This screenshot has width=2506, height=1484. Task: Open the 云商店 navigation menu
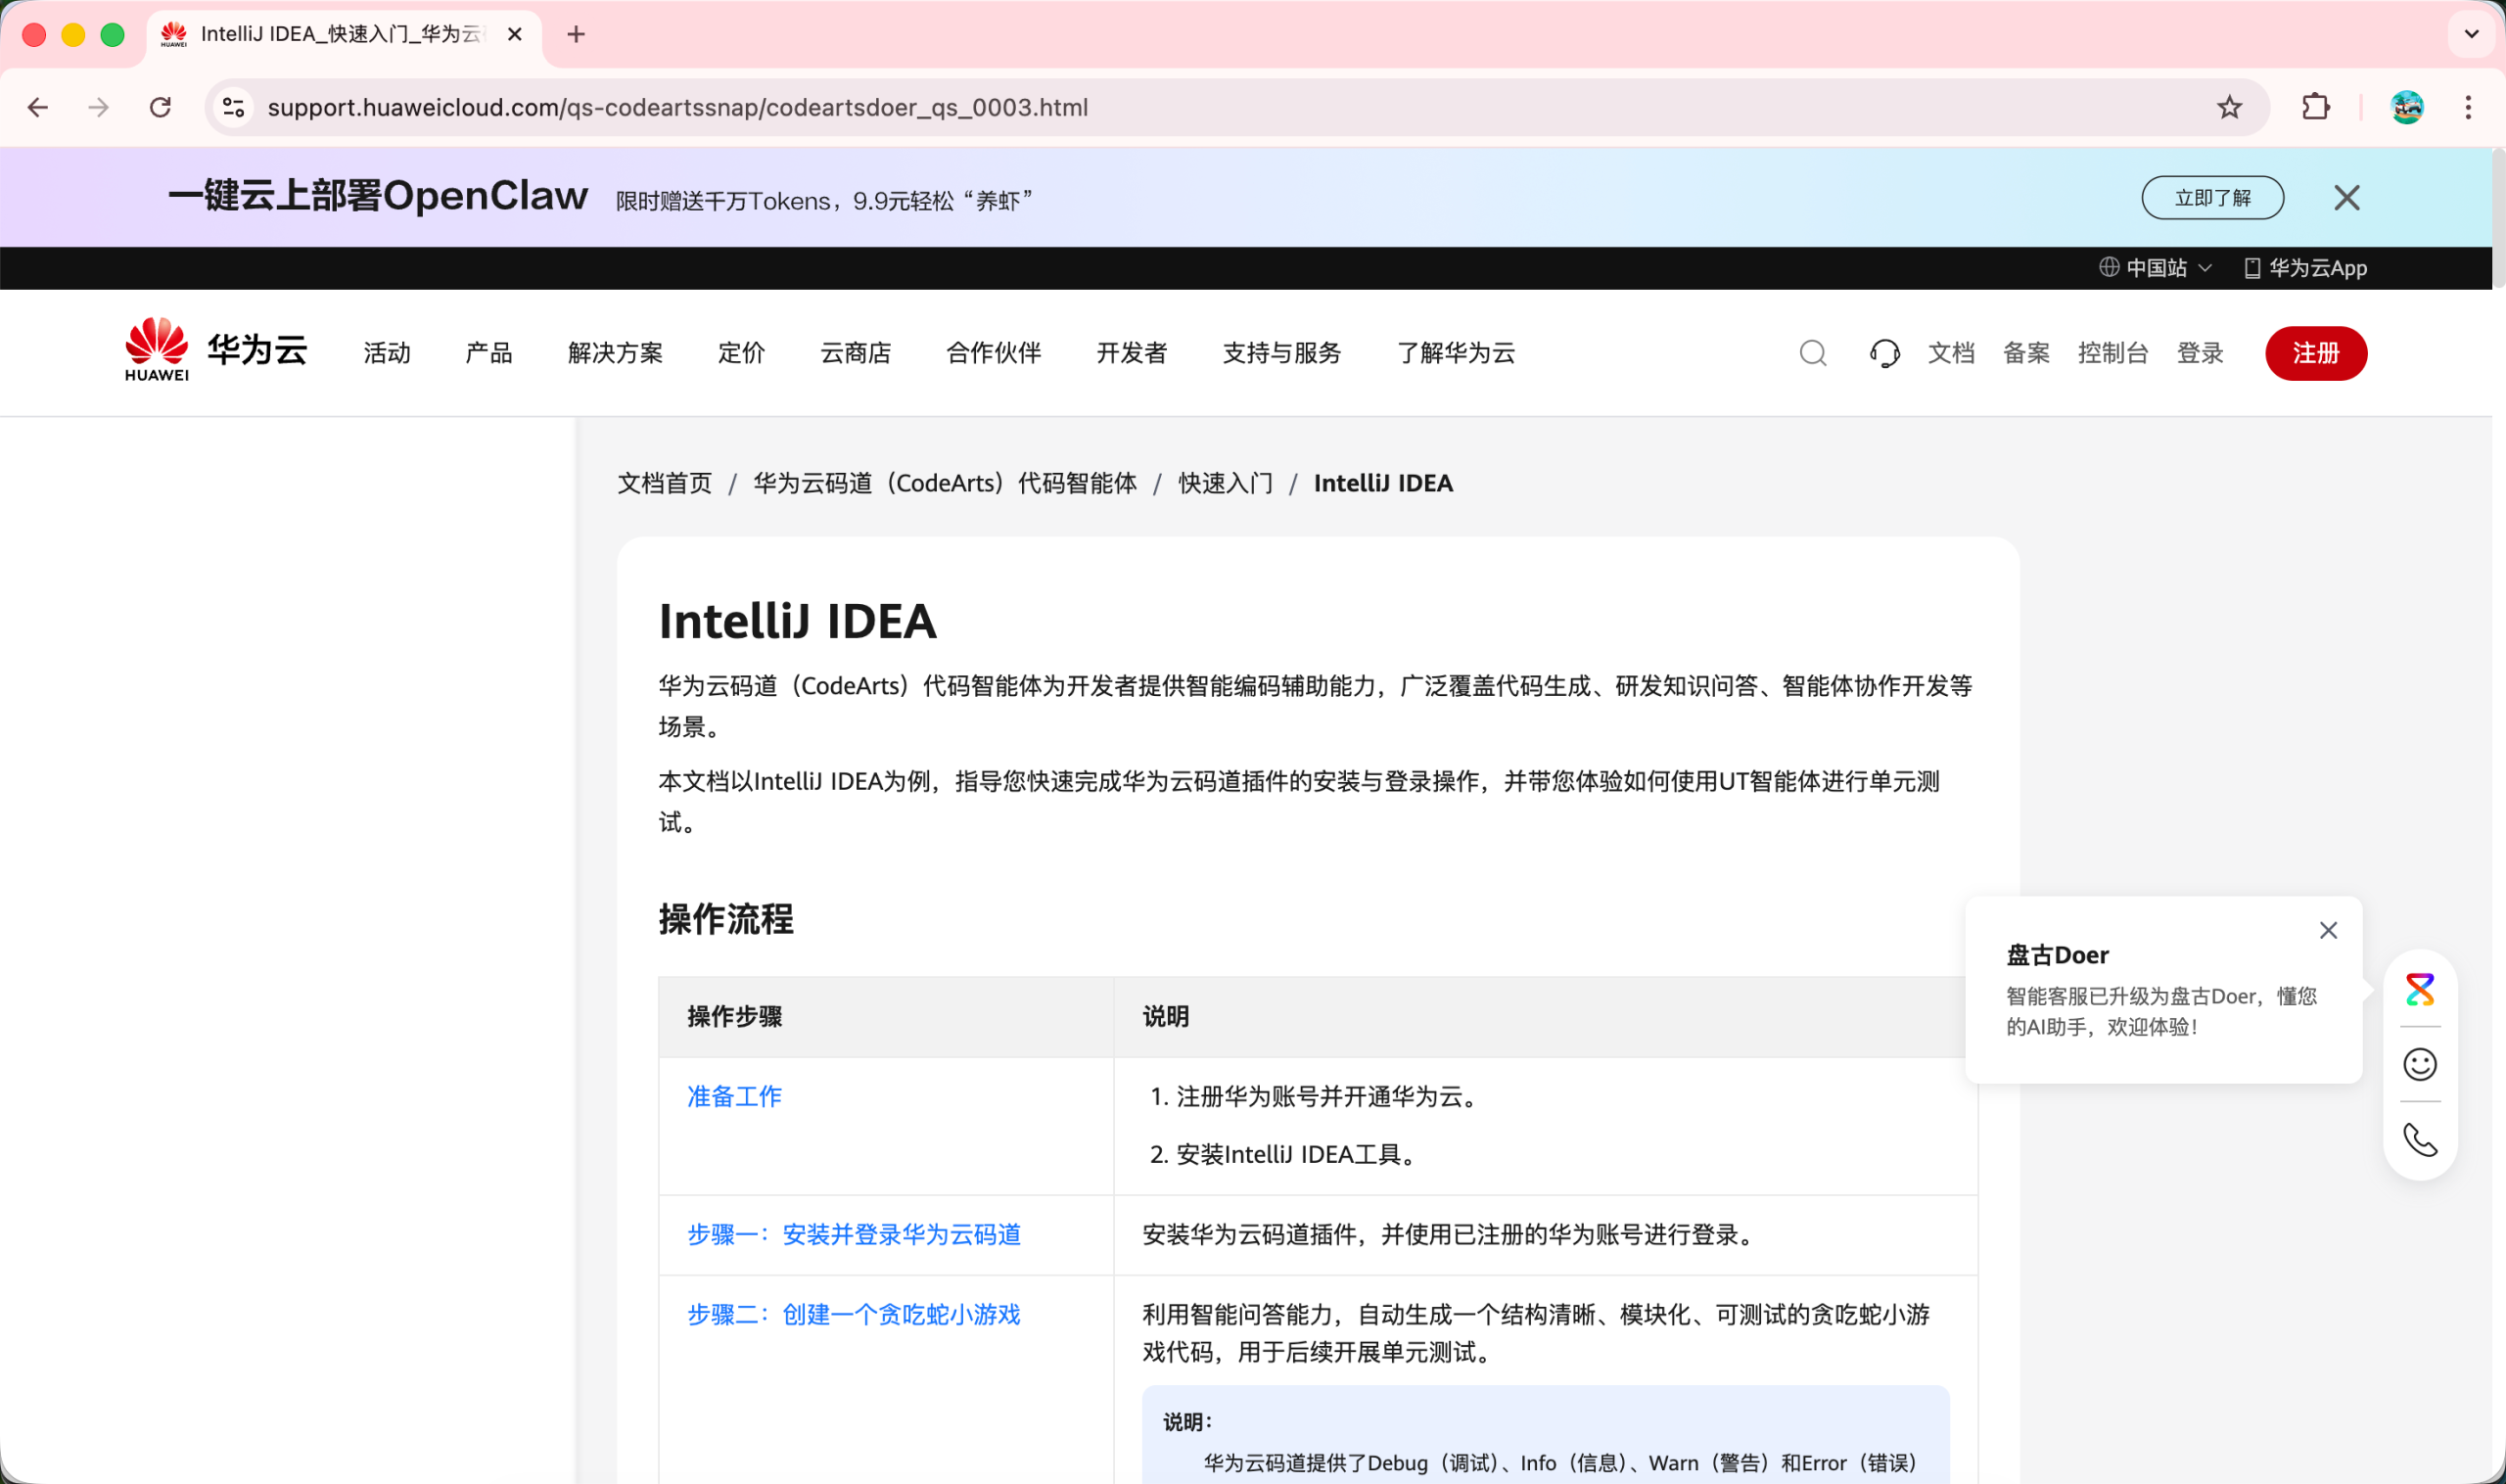pyautogui.click(x=855, y=353)
